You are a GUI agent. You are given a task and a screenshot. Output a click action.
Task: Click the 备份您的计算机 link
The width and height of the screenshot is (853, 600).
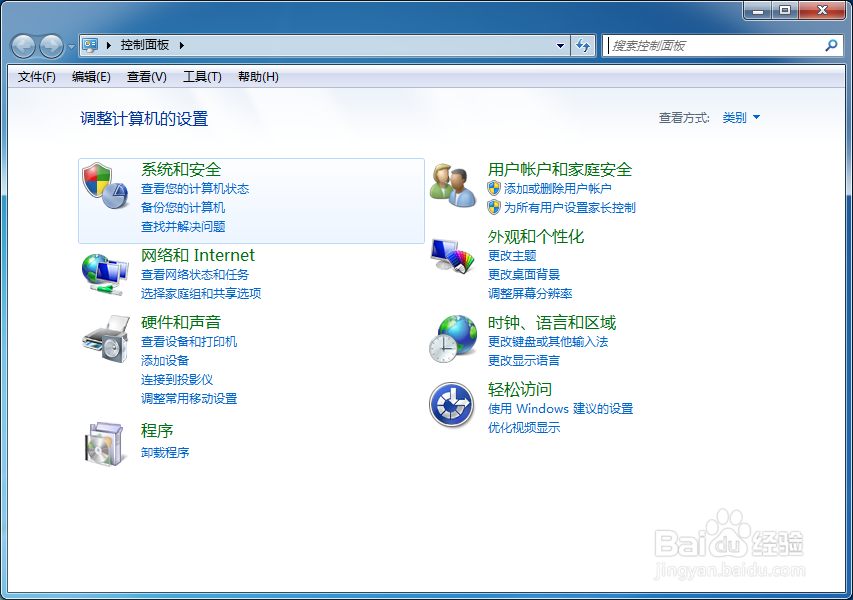[183, 207]
